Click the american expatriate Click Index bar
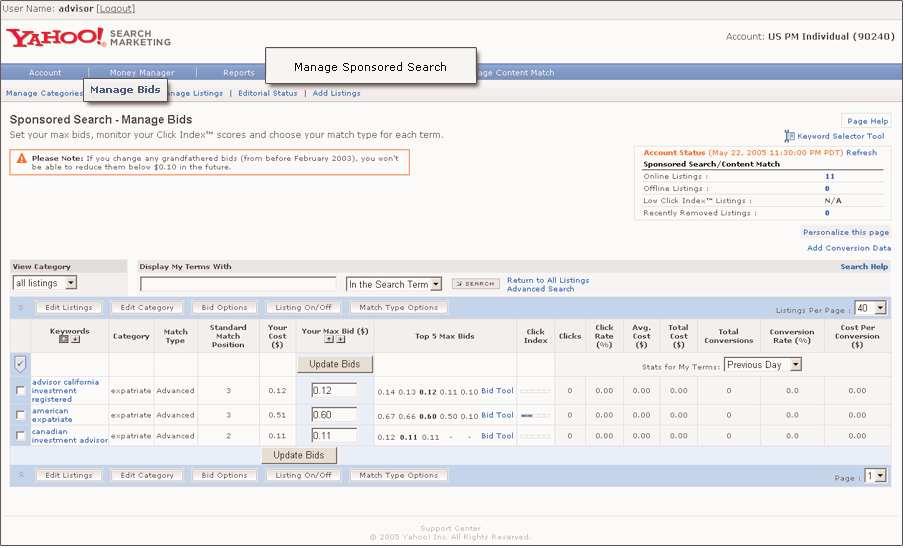This screenshot has height=548, width=905. click(535, 415)
